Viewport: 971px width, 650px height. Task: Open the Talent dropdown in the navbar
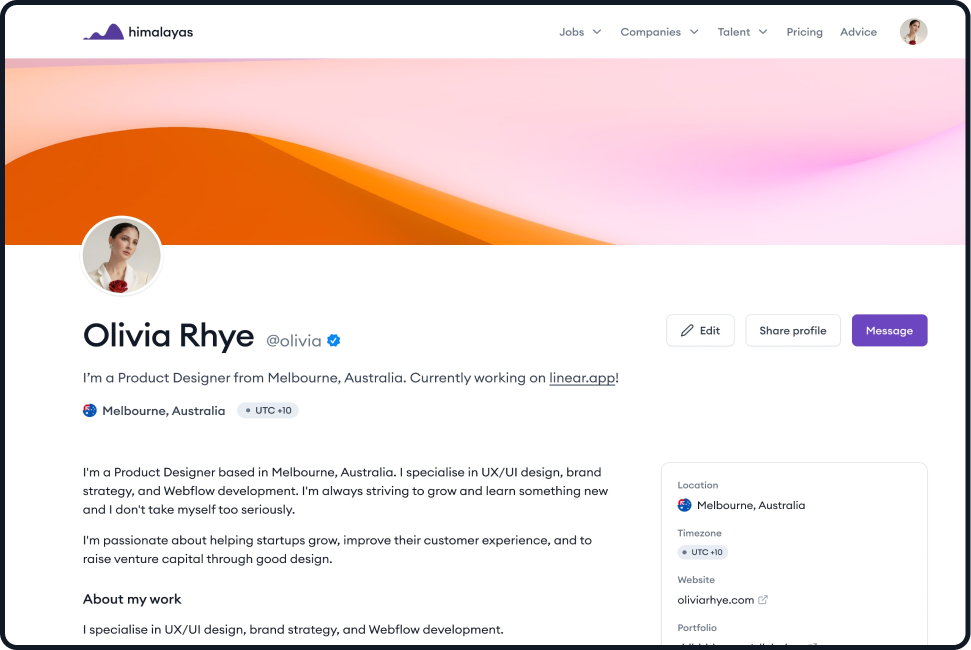pyautogui.click(x=742, y=32)
